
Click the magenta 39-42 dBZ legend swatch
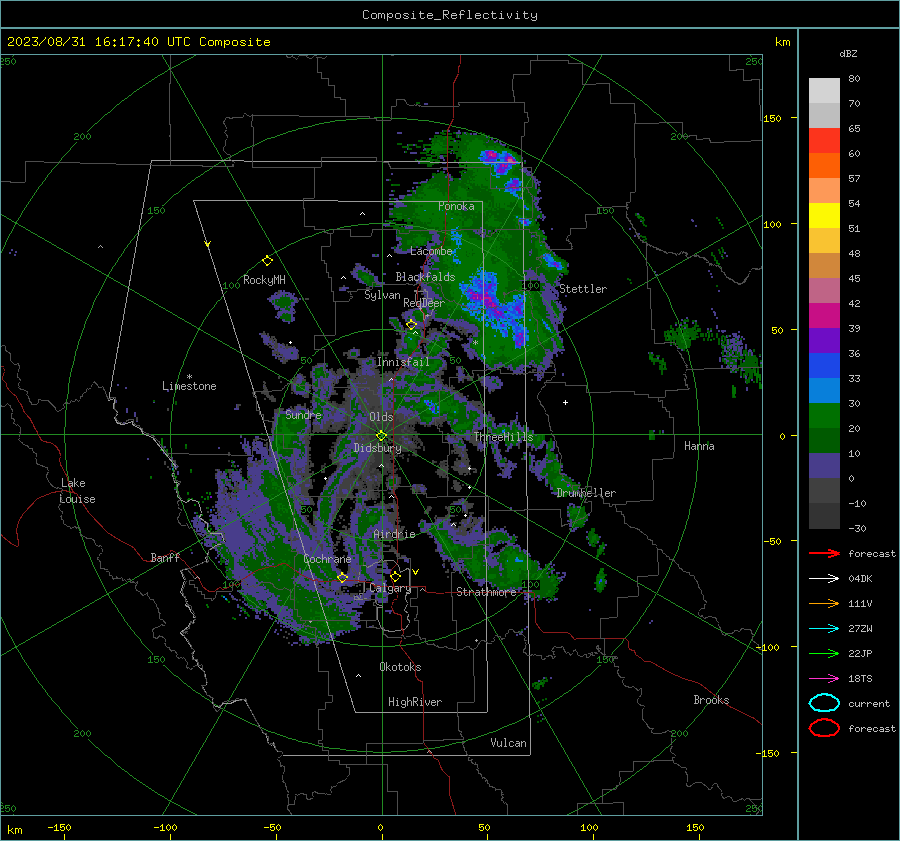pos(824,315)
